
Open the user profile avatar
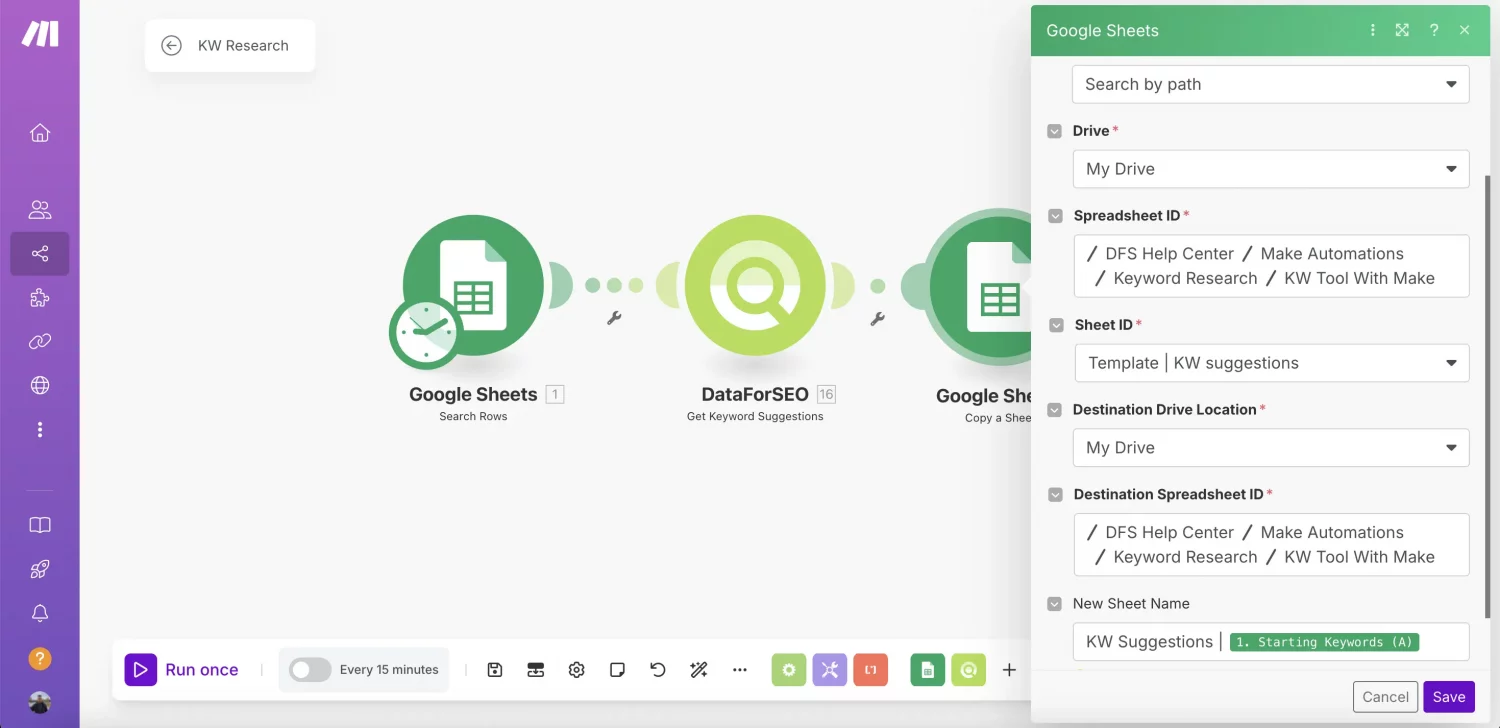[40, 702]
